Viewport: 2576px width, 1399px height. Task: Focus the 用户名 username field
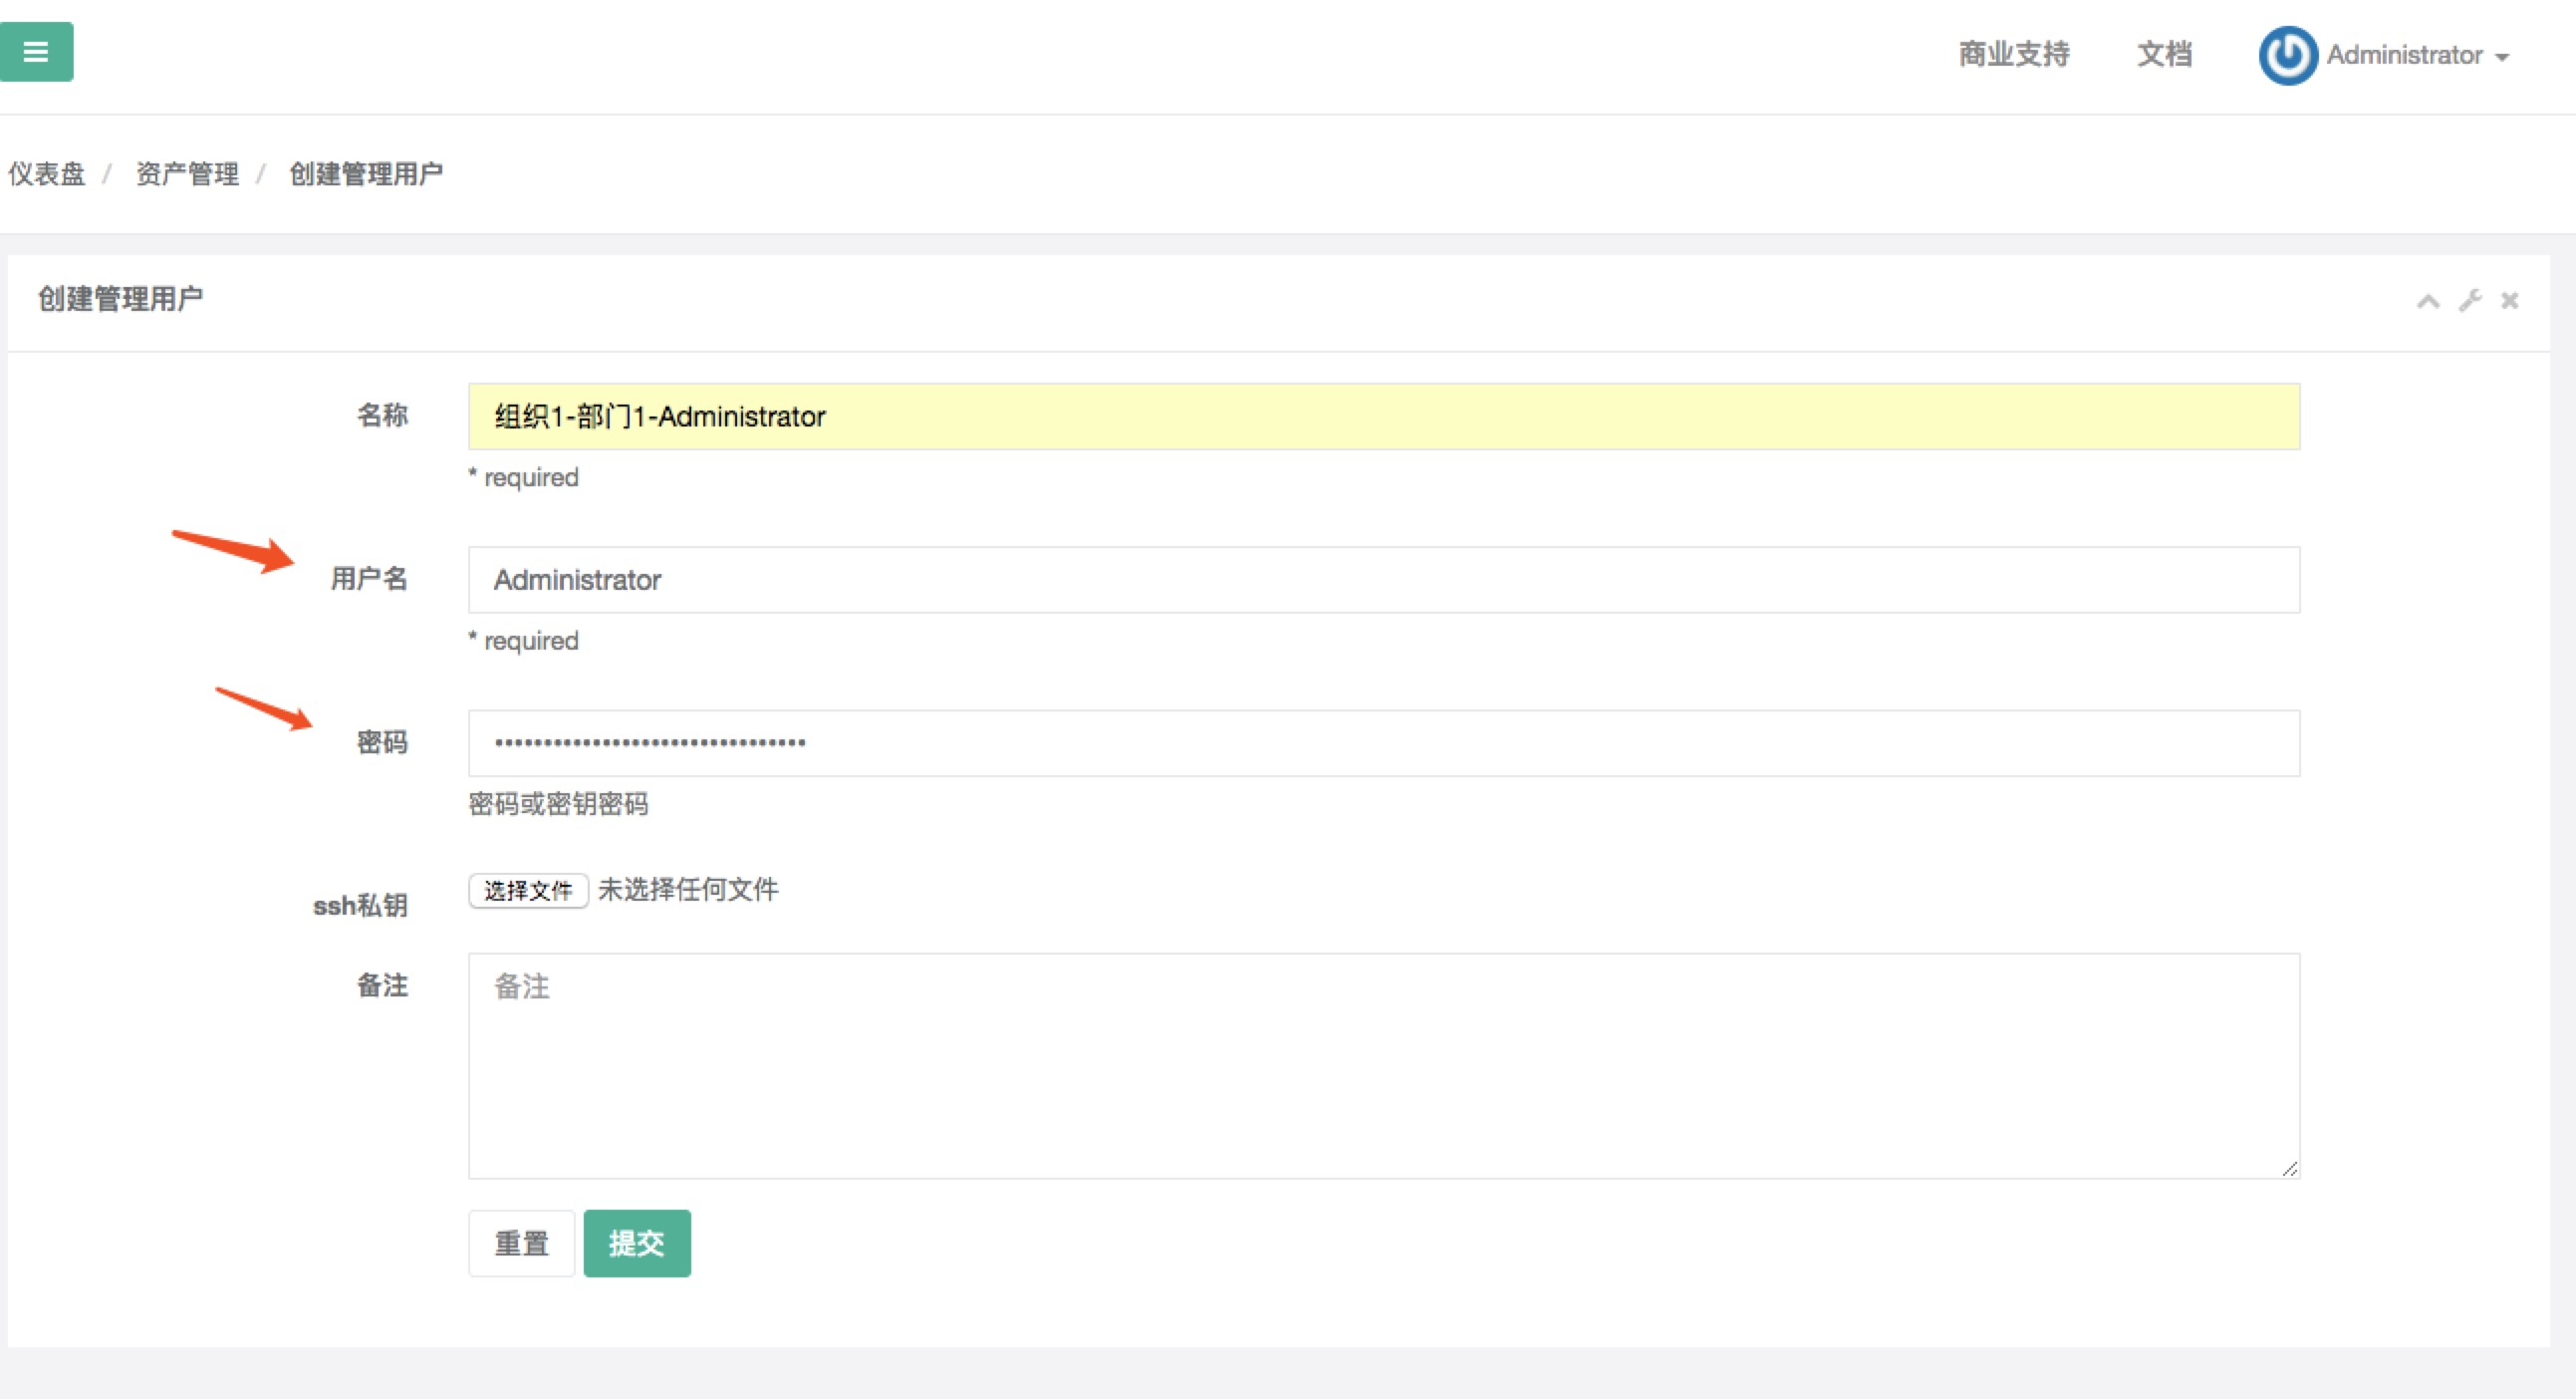(x=1383, y=579)
